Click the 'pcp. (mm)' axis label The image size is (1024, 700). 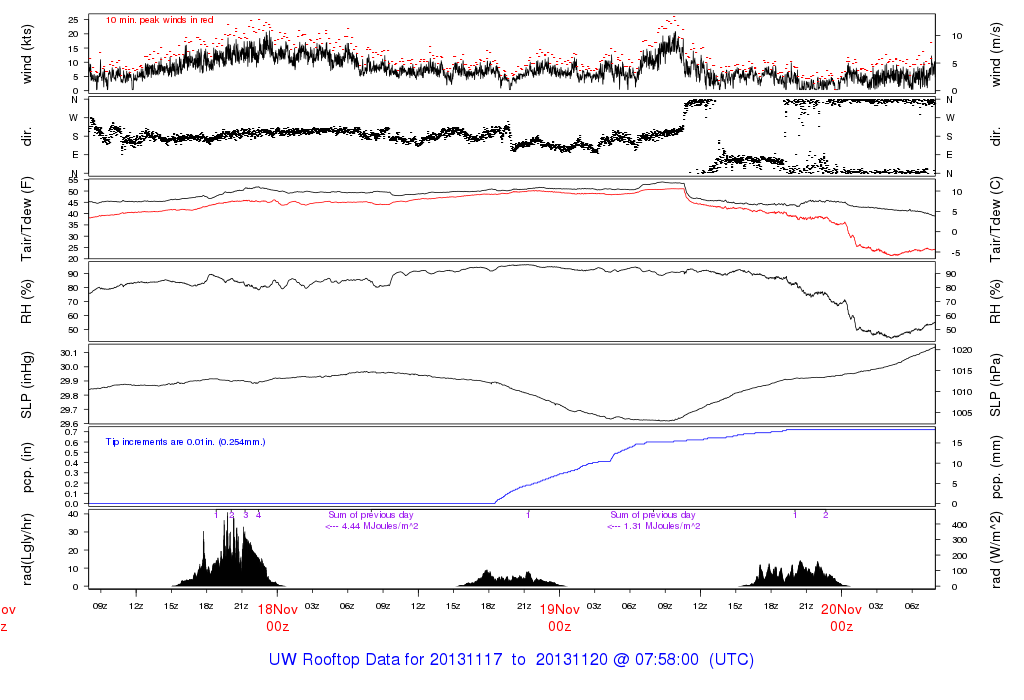(x=995, y=468)
